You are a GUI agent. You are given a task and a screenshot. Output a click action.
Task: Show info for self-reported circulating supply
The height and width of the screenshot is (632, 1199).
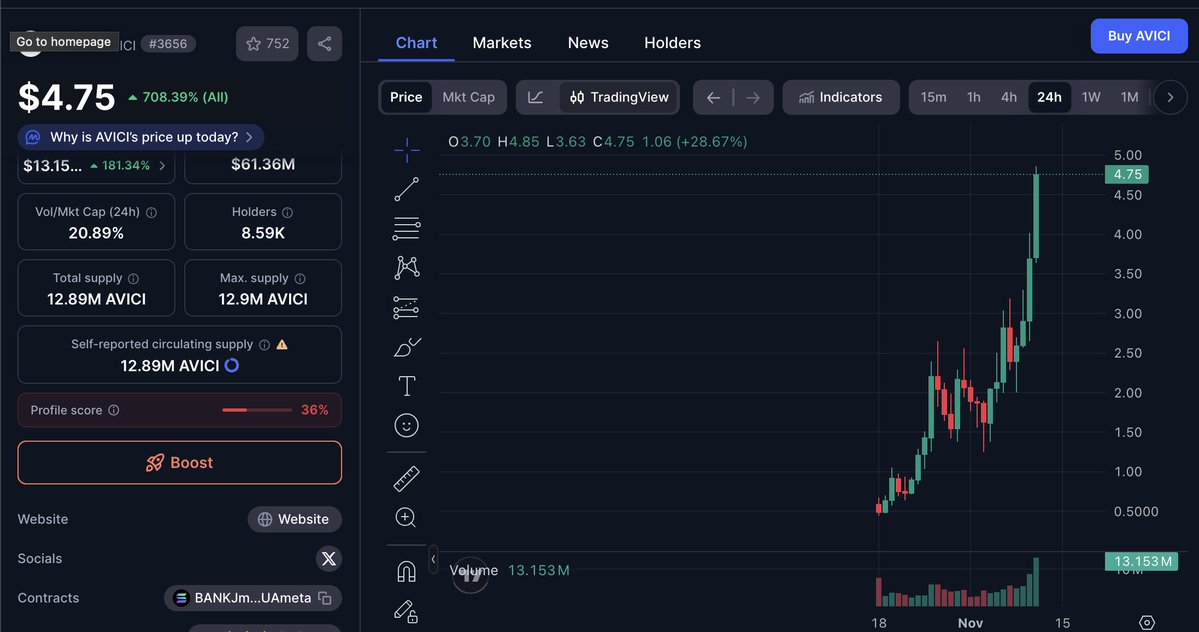click(264, 345)
